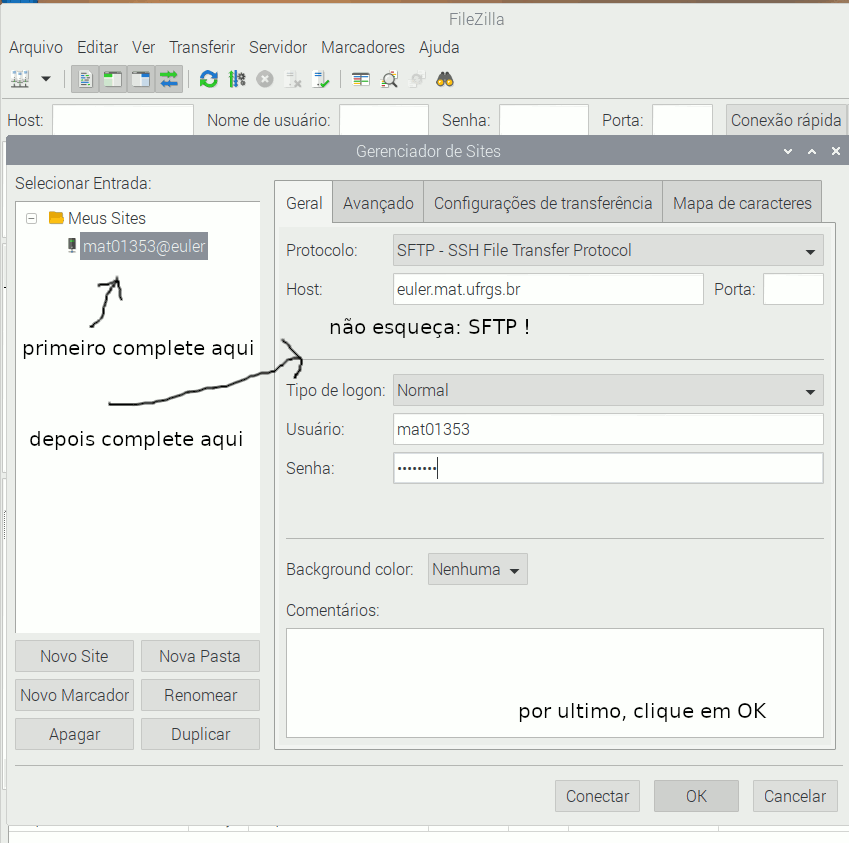Open the directory listing filters icon
Screen dimensions: 849x843
361,79
